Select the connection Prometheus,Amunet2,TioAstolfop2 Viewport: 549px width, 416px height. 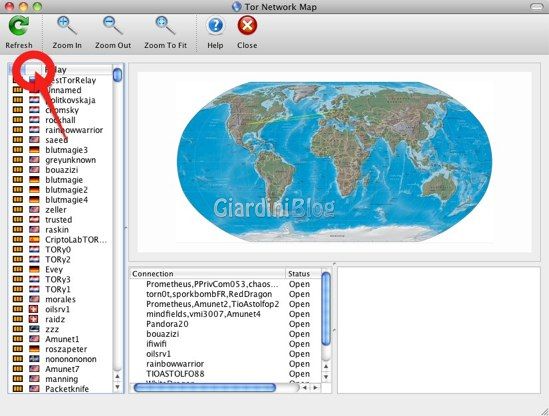click(x=213, y=304)
